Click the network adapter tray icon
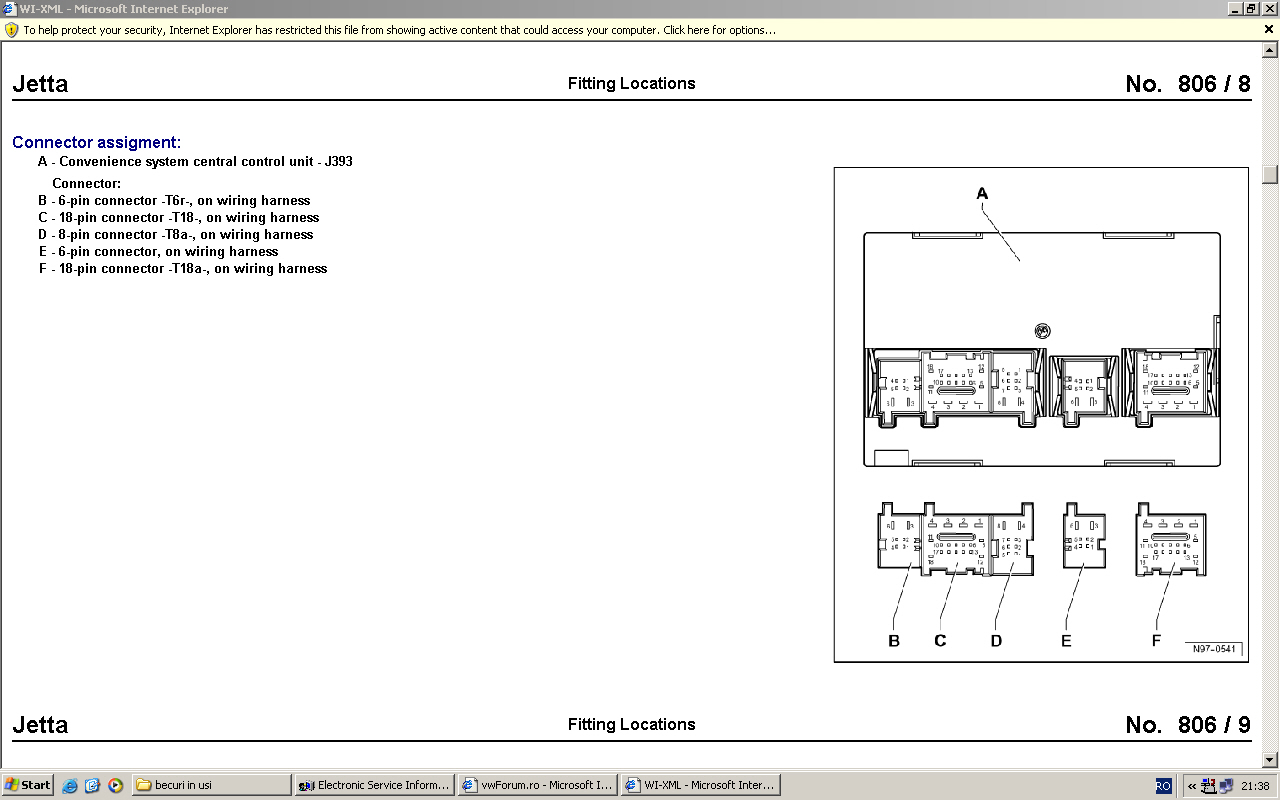 coord(1209,786)
